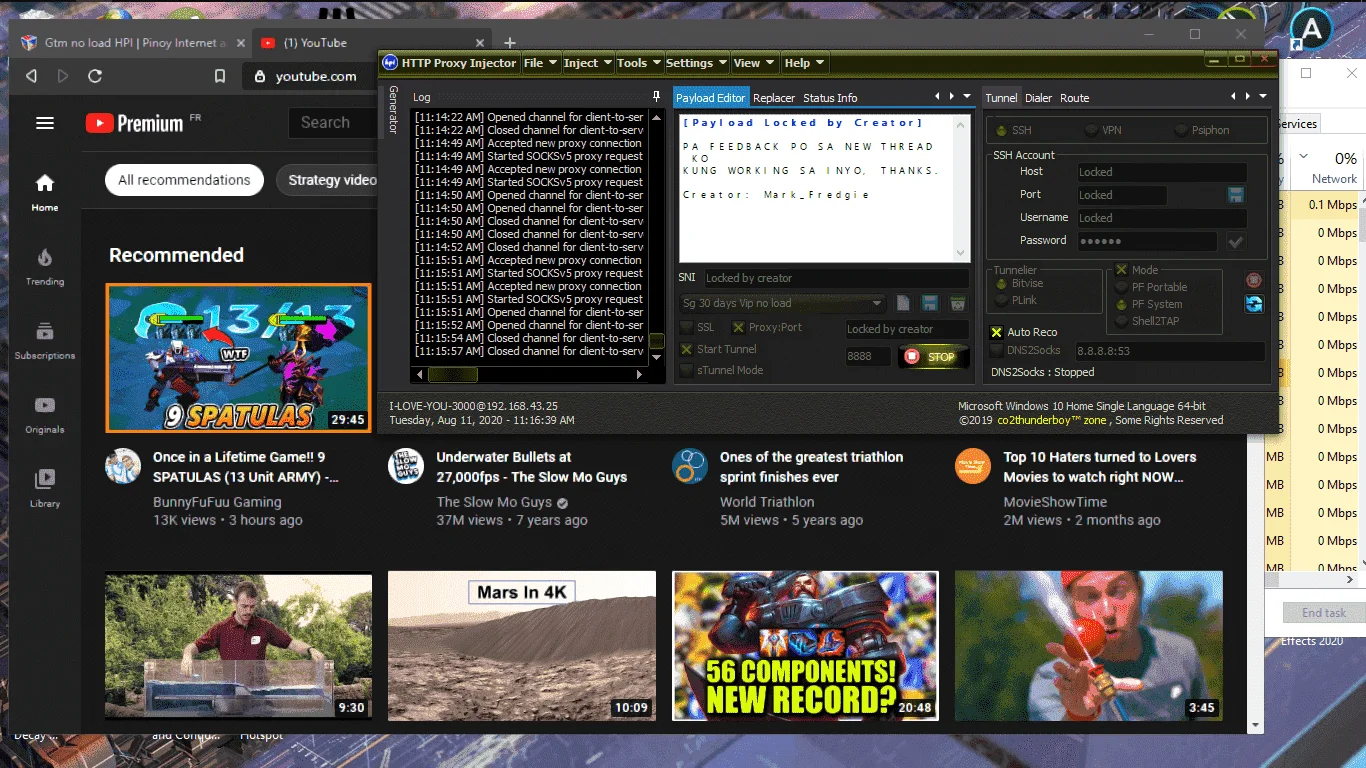Image resolution: width=1366 pixels, height=768 pixels.
Task: Enable the sTunnel Mode checkbox
Action: click(686, 370)
